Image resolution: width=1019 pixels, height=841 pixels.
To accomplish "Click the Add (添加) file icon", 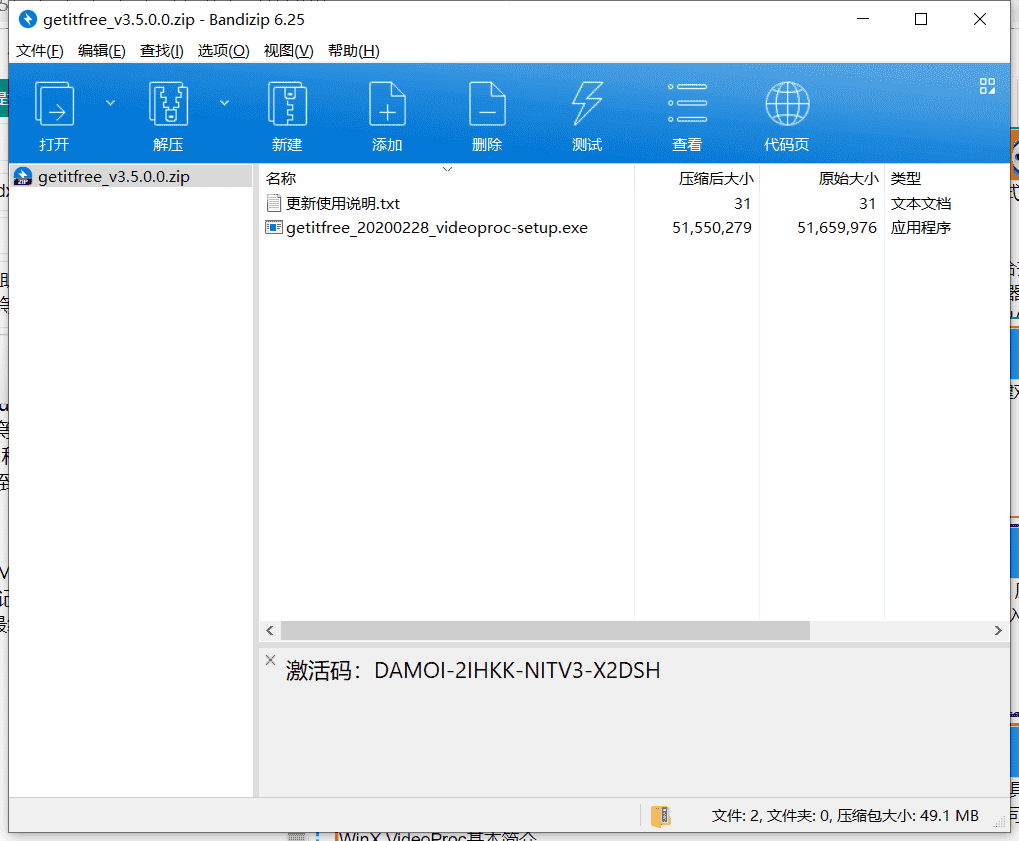I will (x=387, y=103).
